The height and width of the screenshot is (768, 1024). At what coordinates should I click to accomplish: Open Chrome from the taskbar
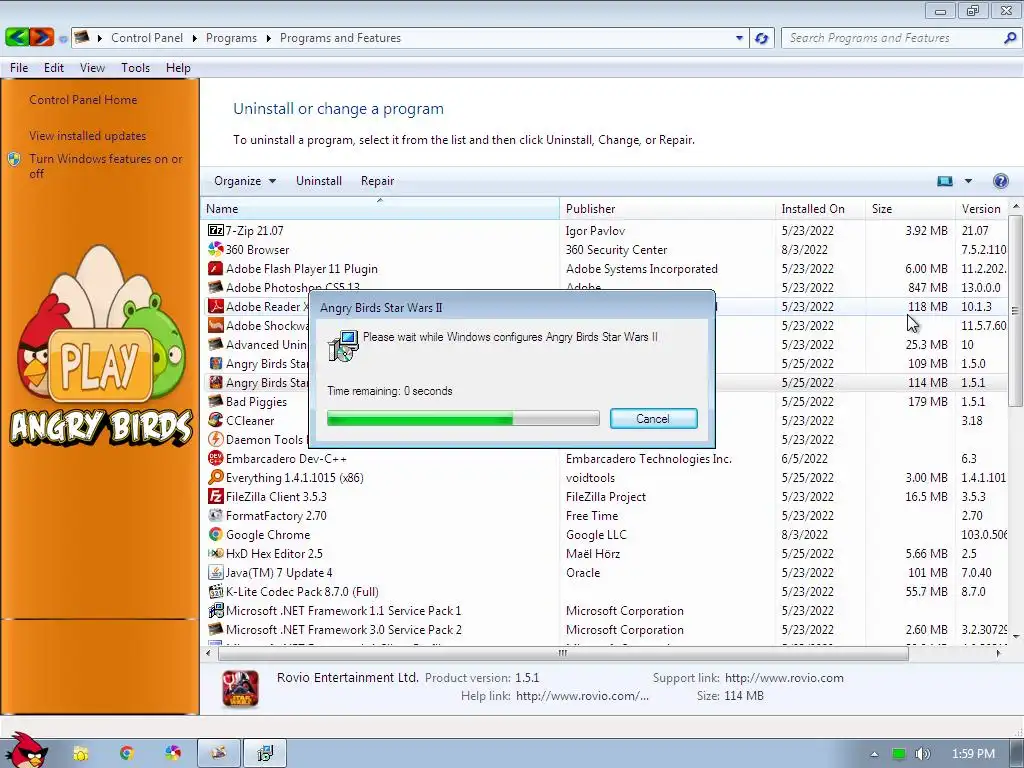(x=126, y=753)
